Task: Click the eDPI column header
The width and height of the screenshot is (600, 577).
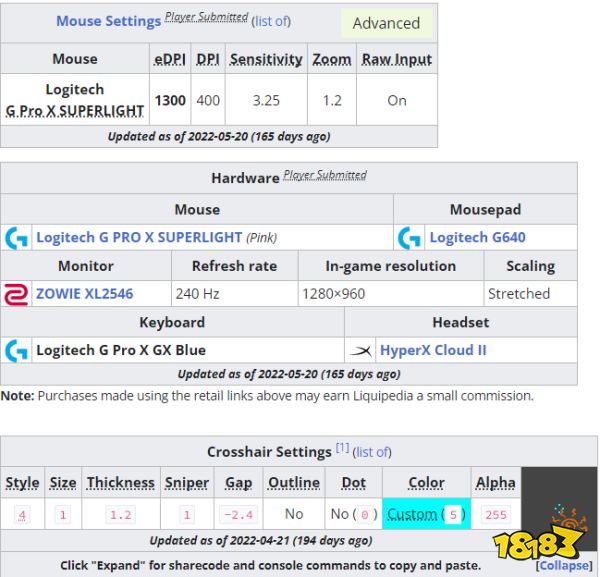Action: [170, 59]
